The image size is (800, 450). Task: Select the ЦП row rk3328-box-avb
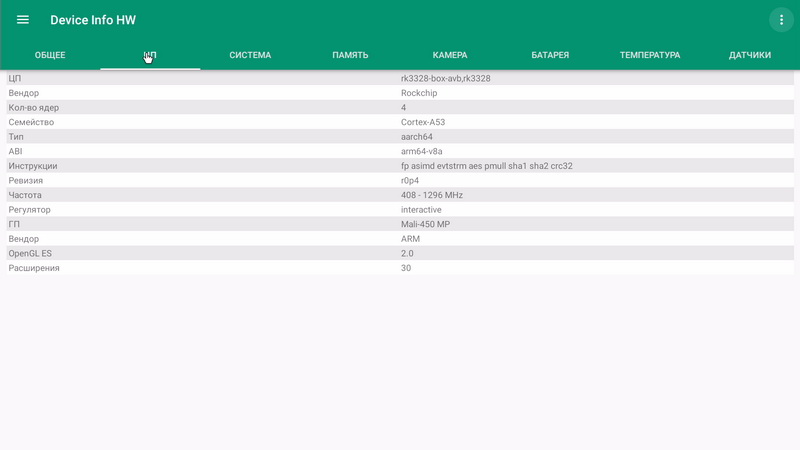[x=400, y=78]
